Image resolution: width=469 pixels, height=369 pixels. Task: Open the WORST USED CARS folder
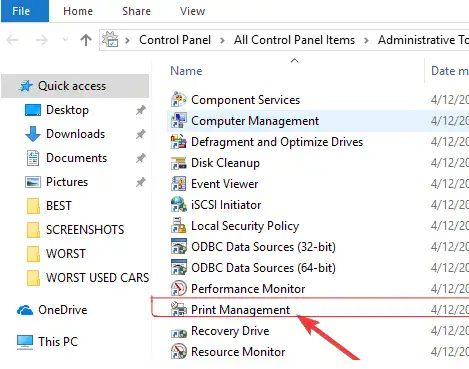click(x=97, y=277)
